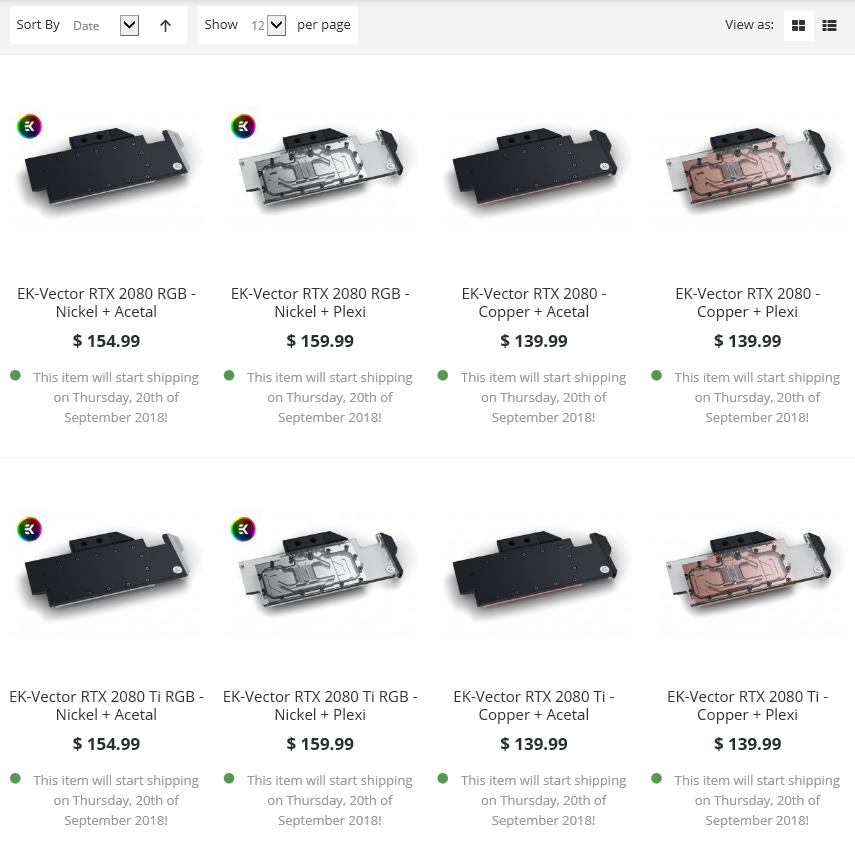This screenshot has width=855, height=852.
Task: Open EK-Vector RTX 2080 - Copper + Plexi link
Action: coord(748,303)
